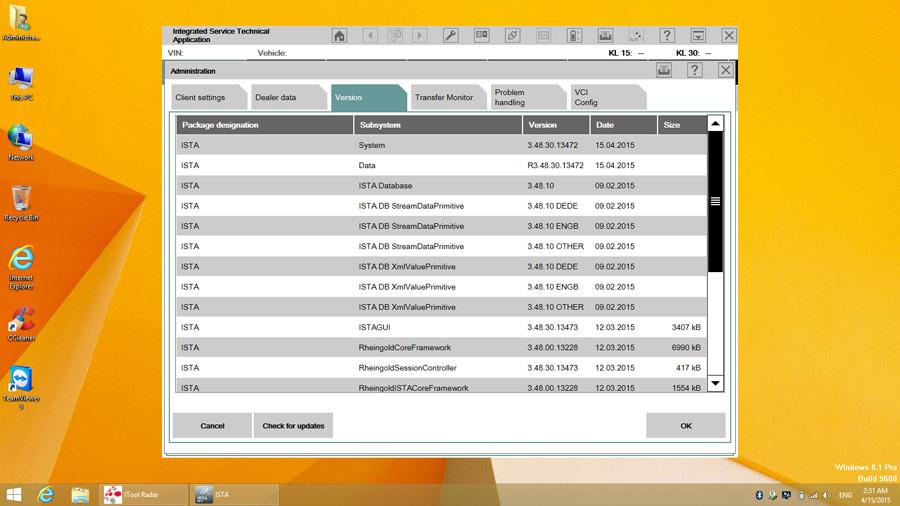Open the Transfer Monitor tab
This screenshot has width=900, height=506.
(x=448, y=98)
